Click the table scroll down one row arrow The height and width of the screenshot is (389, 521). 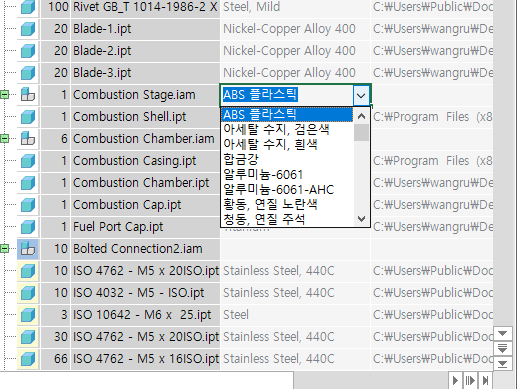(x=502, y=333)
